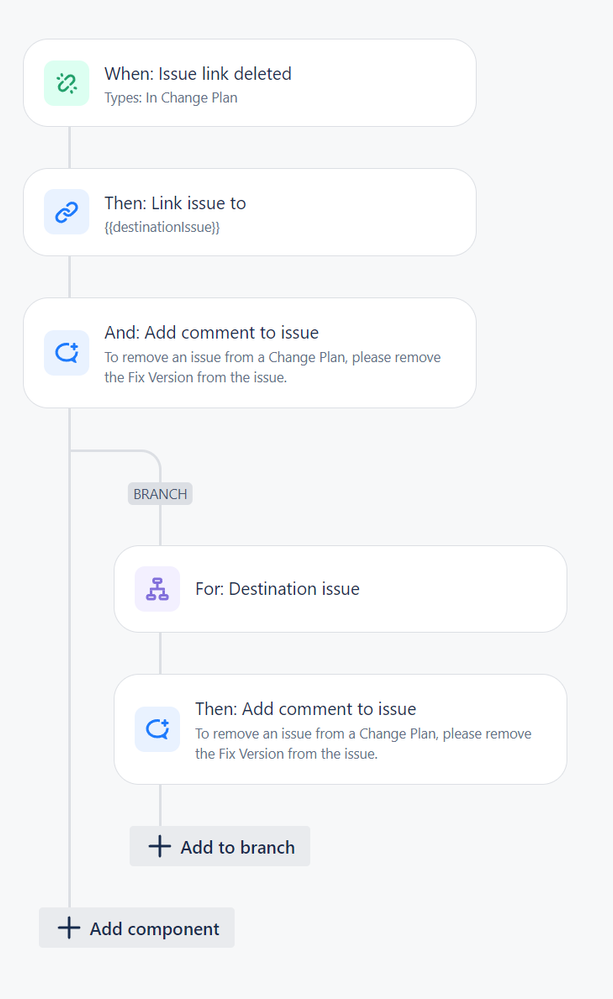This screenshot has height=999, width=613.
Task: Click the green broken-link trigger icon
Action: tap(66, 83)
